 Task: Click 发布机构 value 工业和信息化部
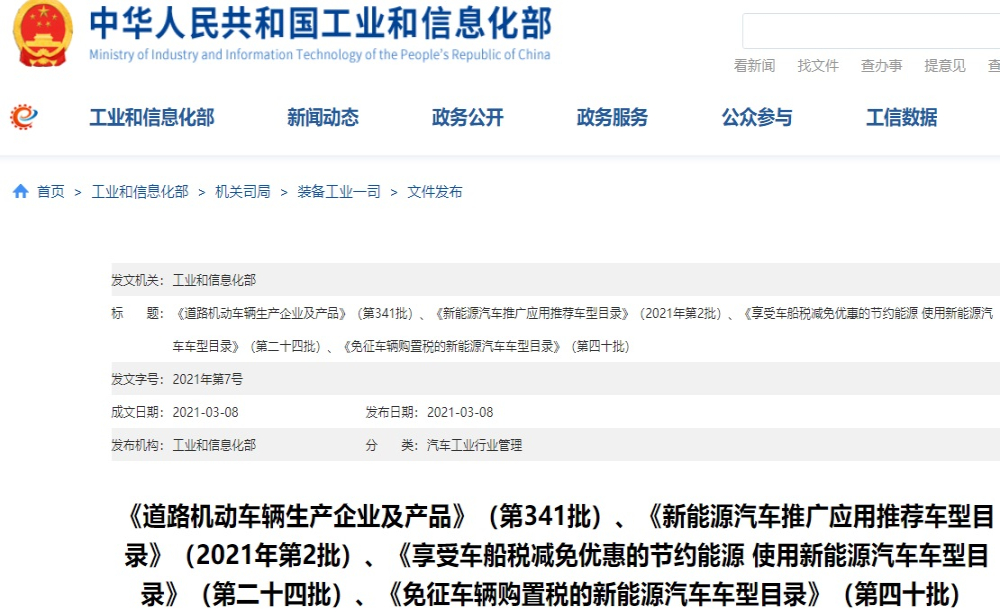click(x=214, y=445)
